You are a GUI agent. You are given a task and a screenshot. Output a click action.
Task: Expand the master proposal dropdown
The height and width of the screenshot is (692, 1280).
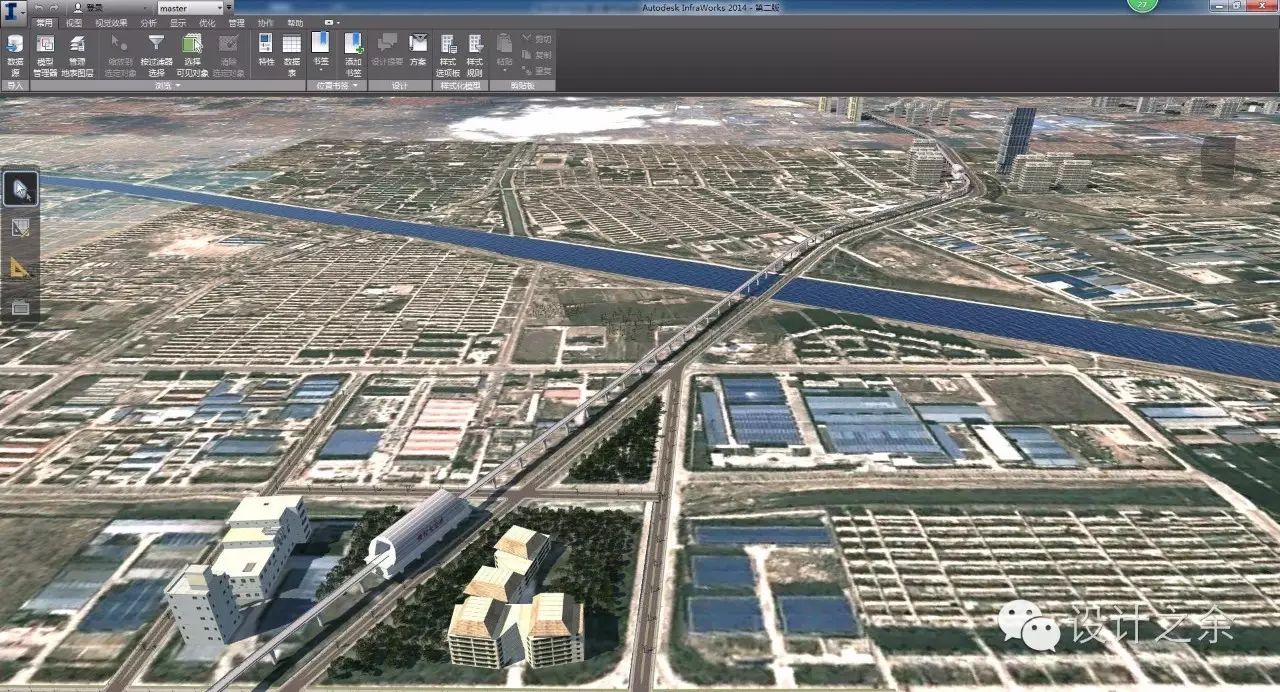[228, 8]
